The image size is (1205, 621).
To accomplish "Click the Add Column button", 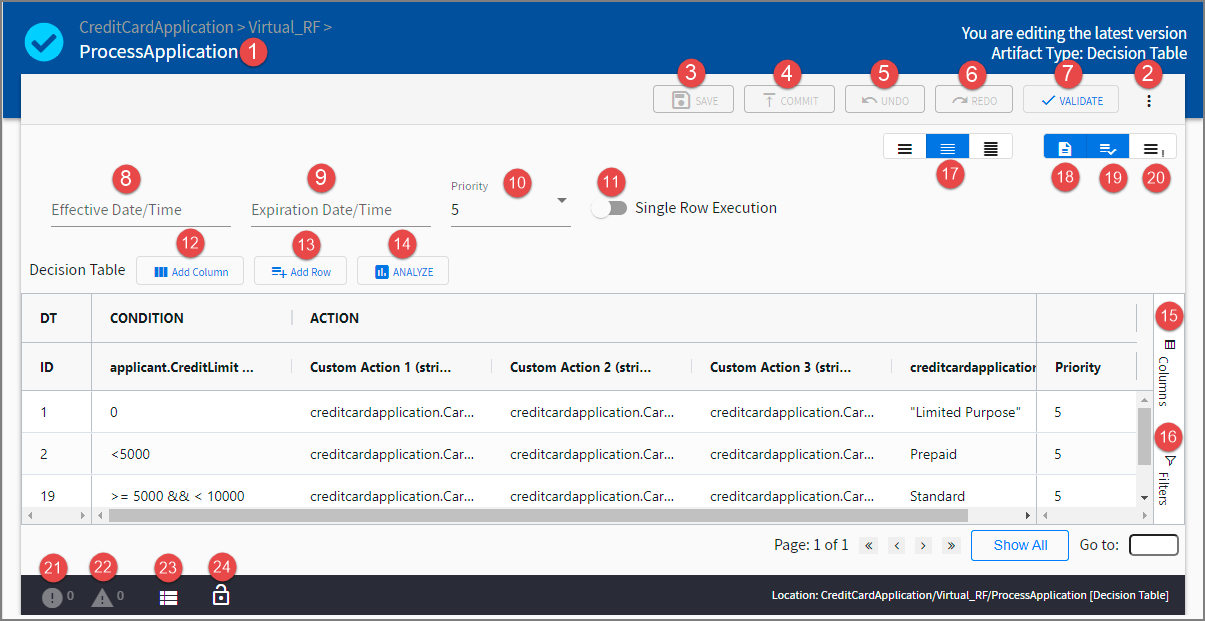I will [190, 271].
